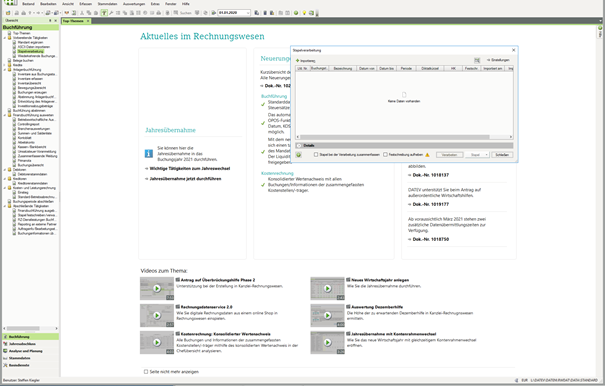The image size is (605, 386).
Task: Open the Stapel button dropdown arrow
Action: (487, 155)
